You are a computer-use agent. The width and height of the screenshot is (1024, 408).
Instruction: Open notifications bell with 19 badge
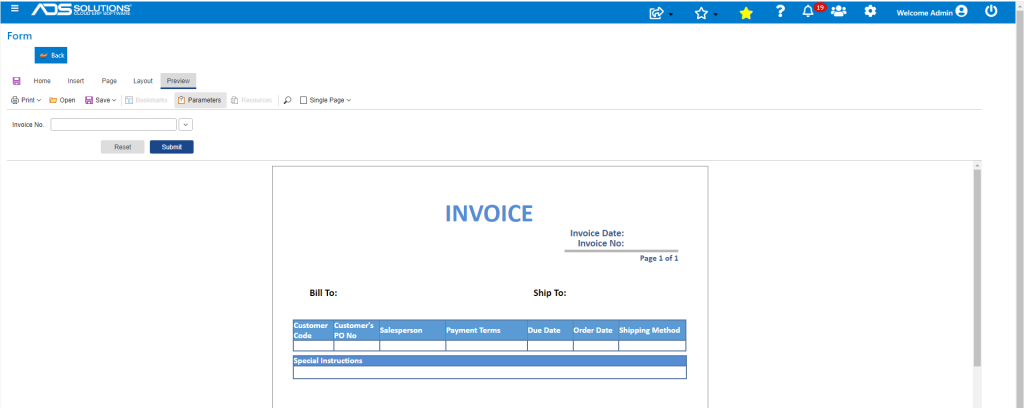813,10
